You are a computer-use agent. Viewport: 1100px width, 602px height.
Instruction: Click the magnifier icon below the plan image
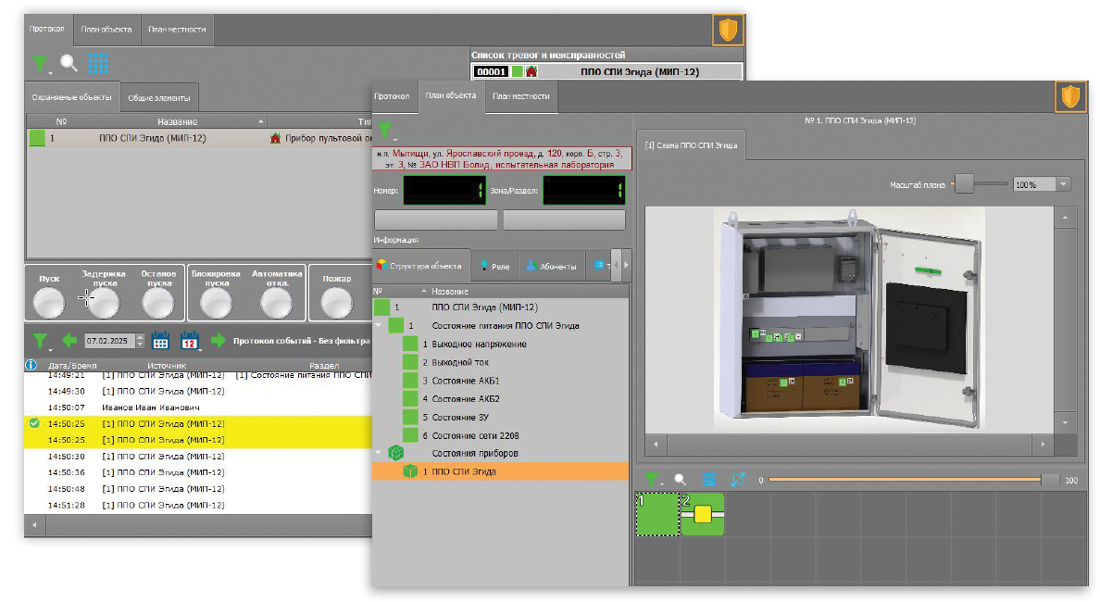click(680, 480)
